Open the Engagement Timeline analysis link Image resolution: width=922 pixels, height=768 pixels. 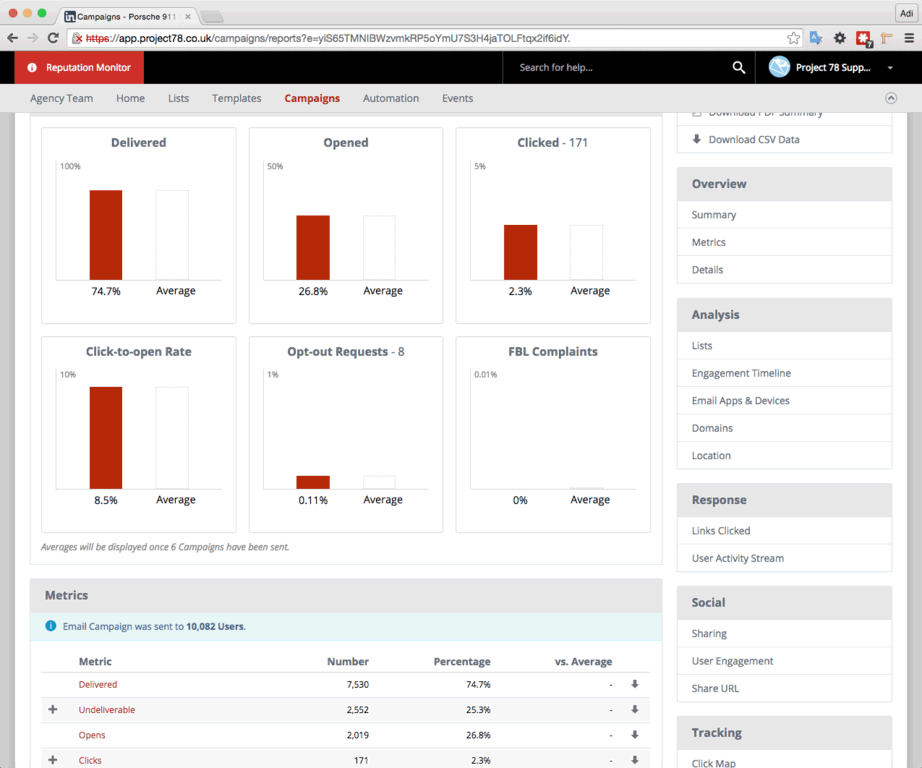tap(741, 373)
